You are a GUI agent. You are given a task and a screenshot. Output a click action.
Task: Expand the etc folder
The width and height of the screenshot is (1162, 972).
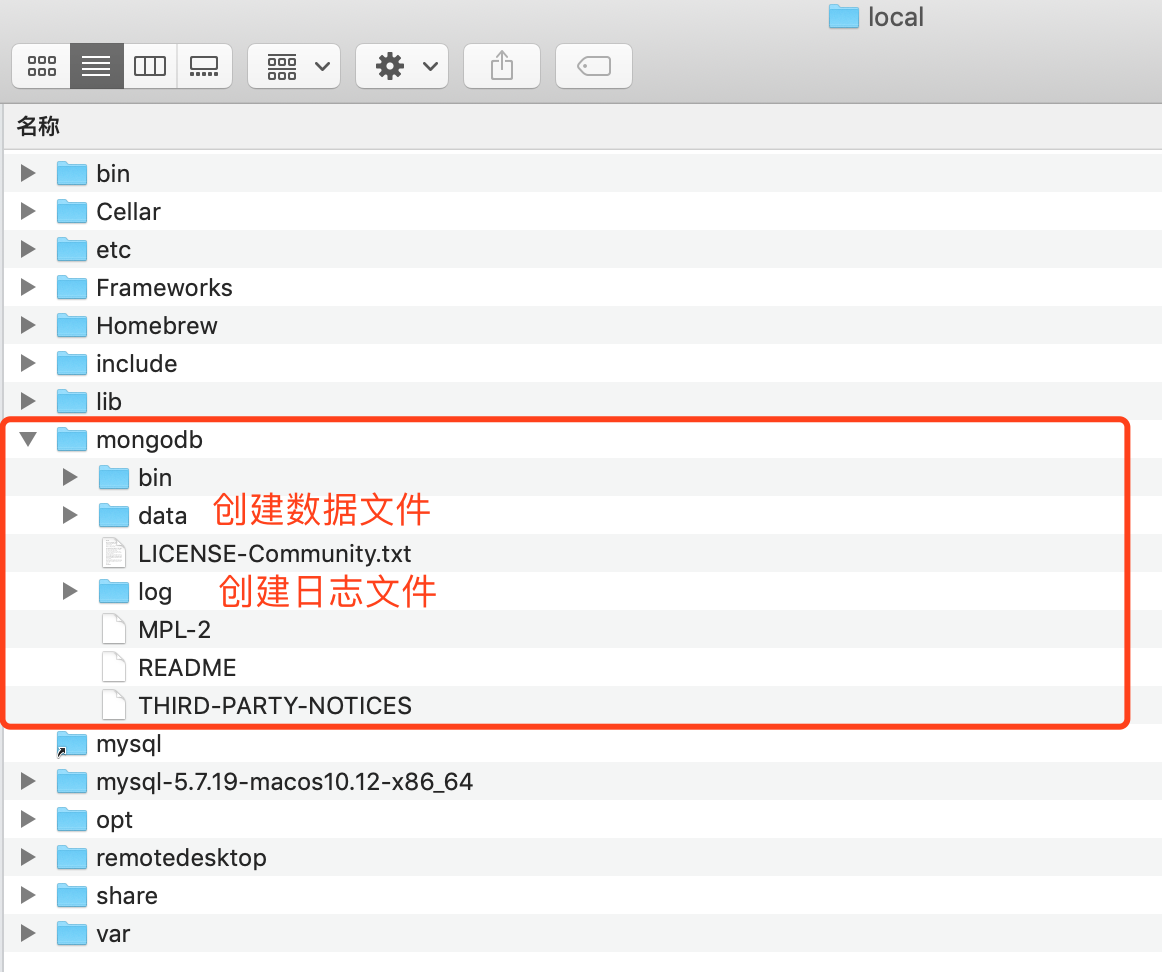[28, 249]
